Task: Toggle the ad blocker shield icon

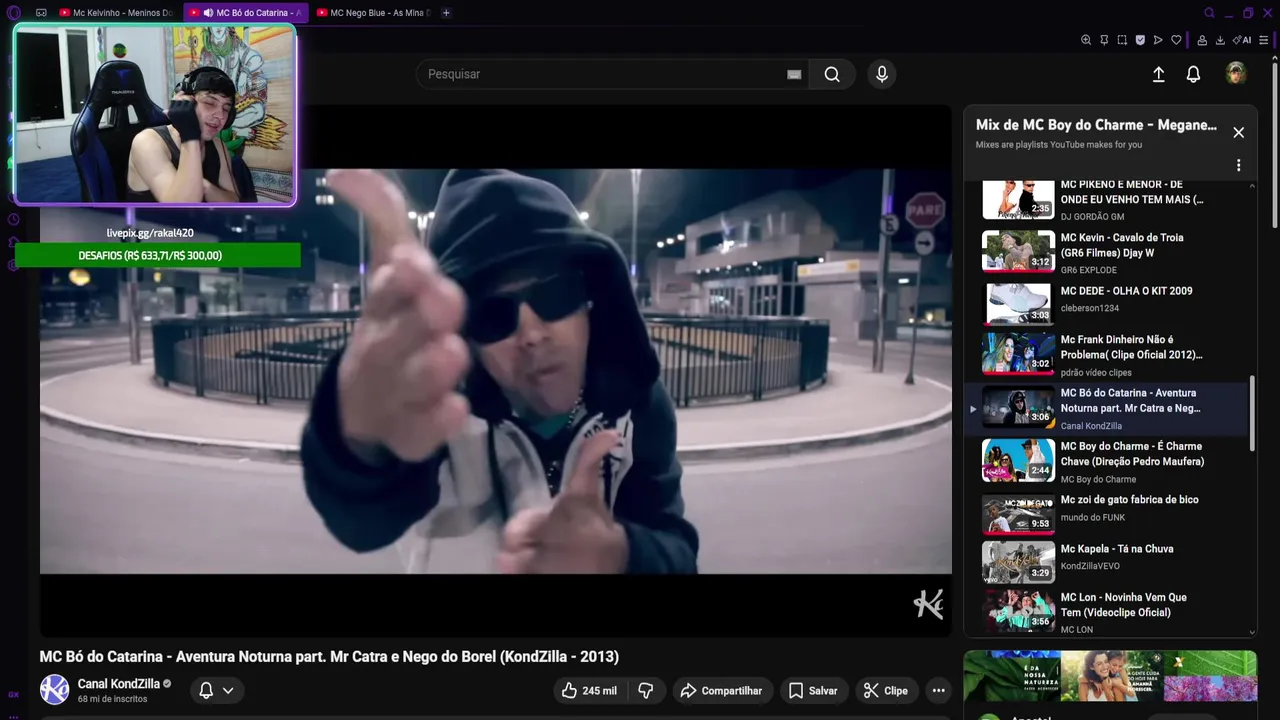Action: pos(1140,40)
